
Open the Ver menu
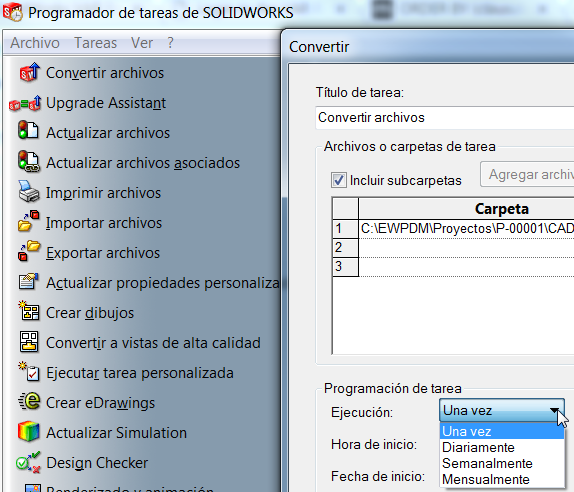tap(142, 43)
